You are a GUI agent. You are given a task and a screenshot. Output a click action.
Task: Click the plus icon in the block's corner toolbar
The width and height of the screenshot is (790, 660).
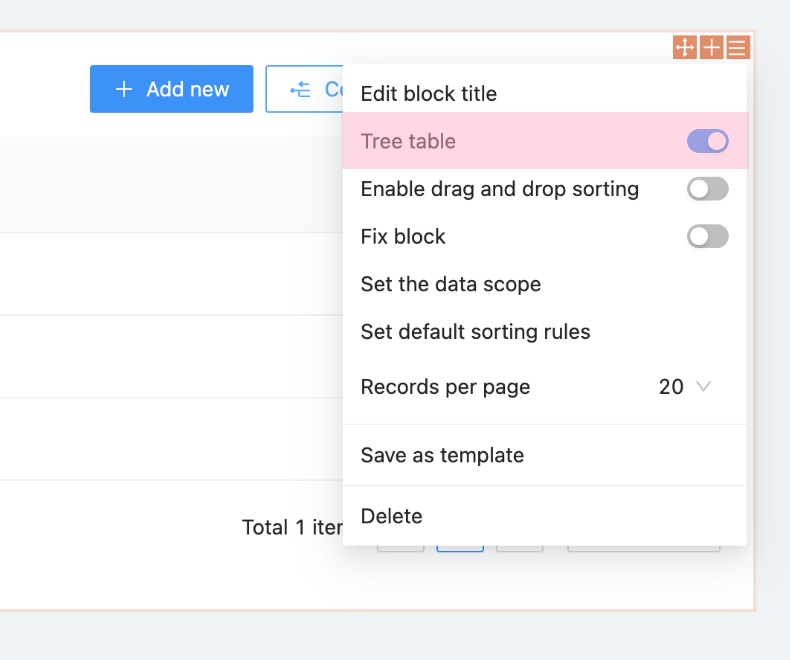[x=711, y=48]
